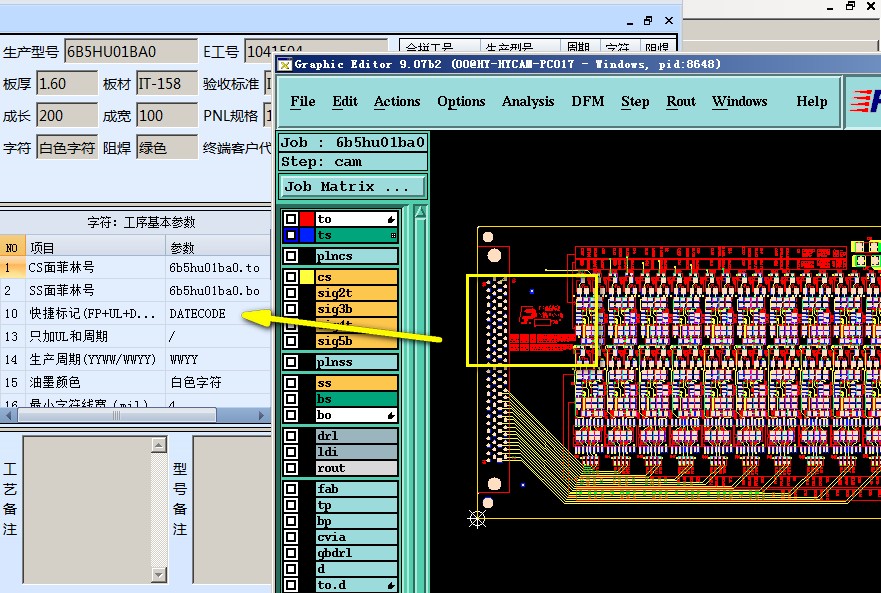Select the to layer name

[x=357, y=219]
